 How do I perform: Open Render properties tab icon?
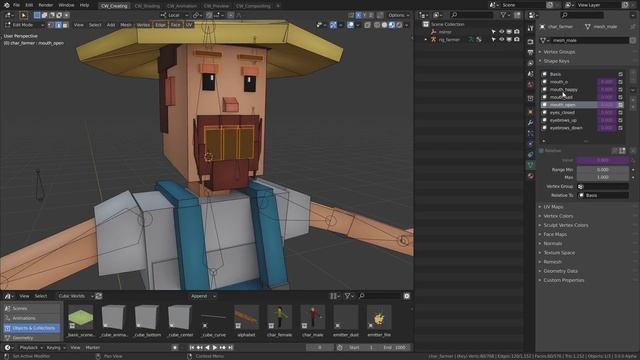click(530, 42)
